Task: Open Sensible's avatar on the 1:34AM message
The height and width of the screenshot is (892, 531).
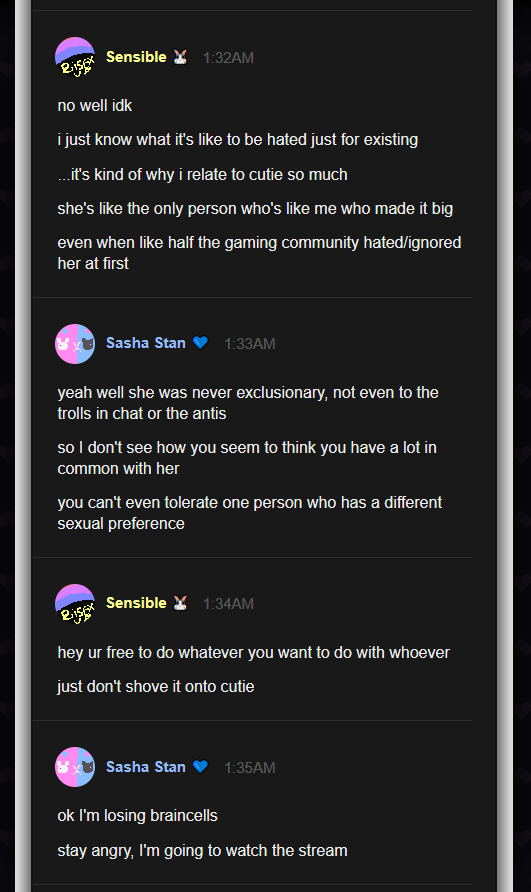Action: pyautogui.click(x=75, y=604)
